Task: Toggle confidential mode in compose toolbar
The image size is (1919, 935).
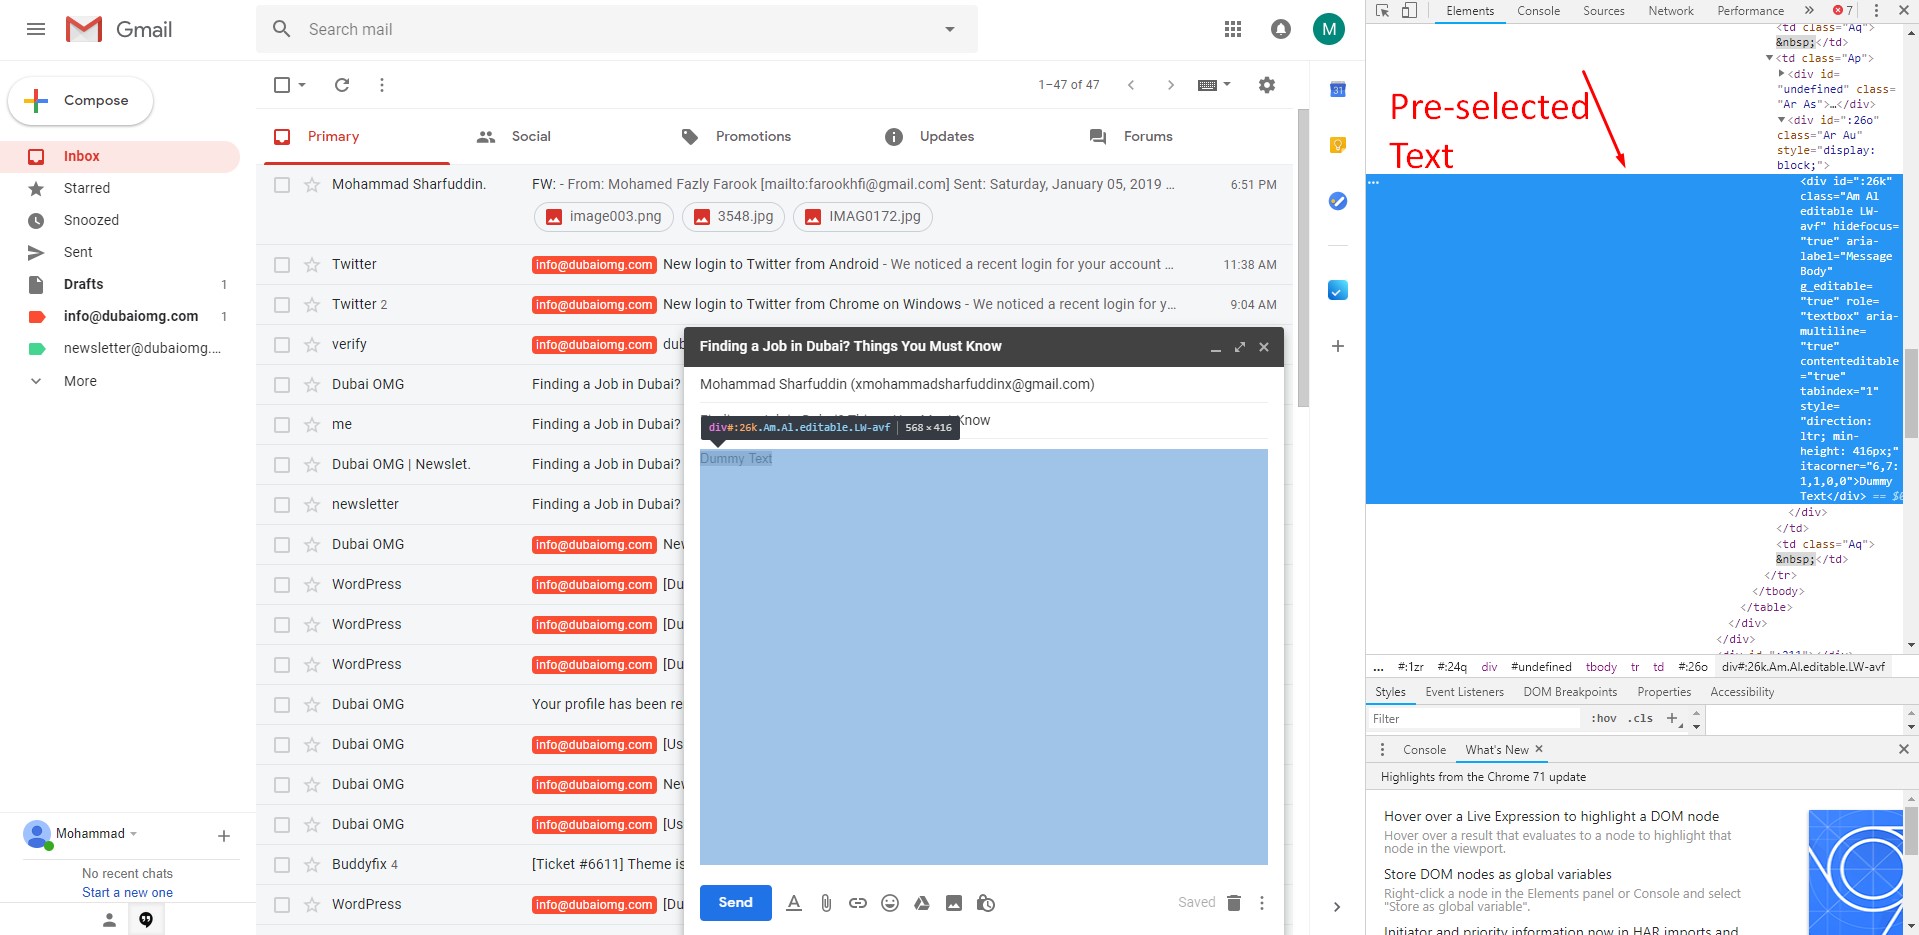Action: [x=986, y=903]
